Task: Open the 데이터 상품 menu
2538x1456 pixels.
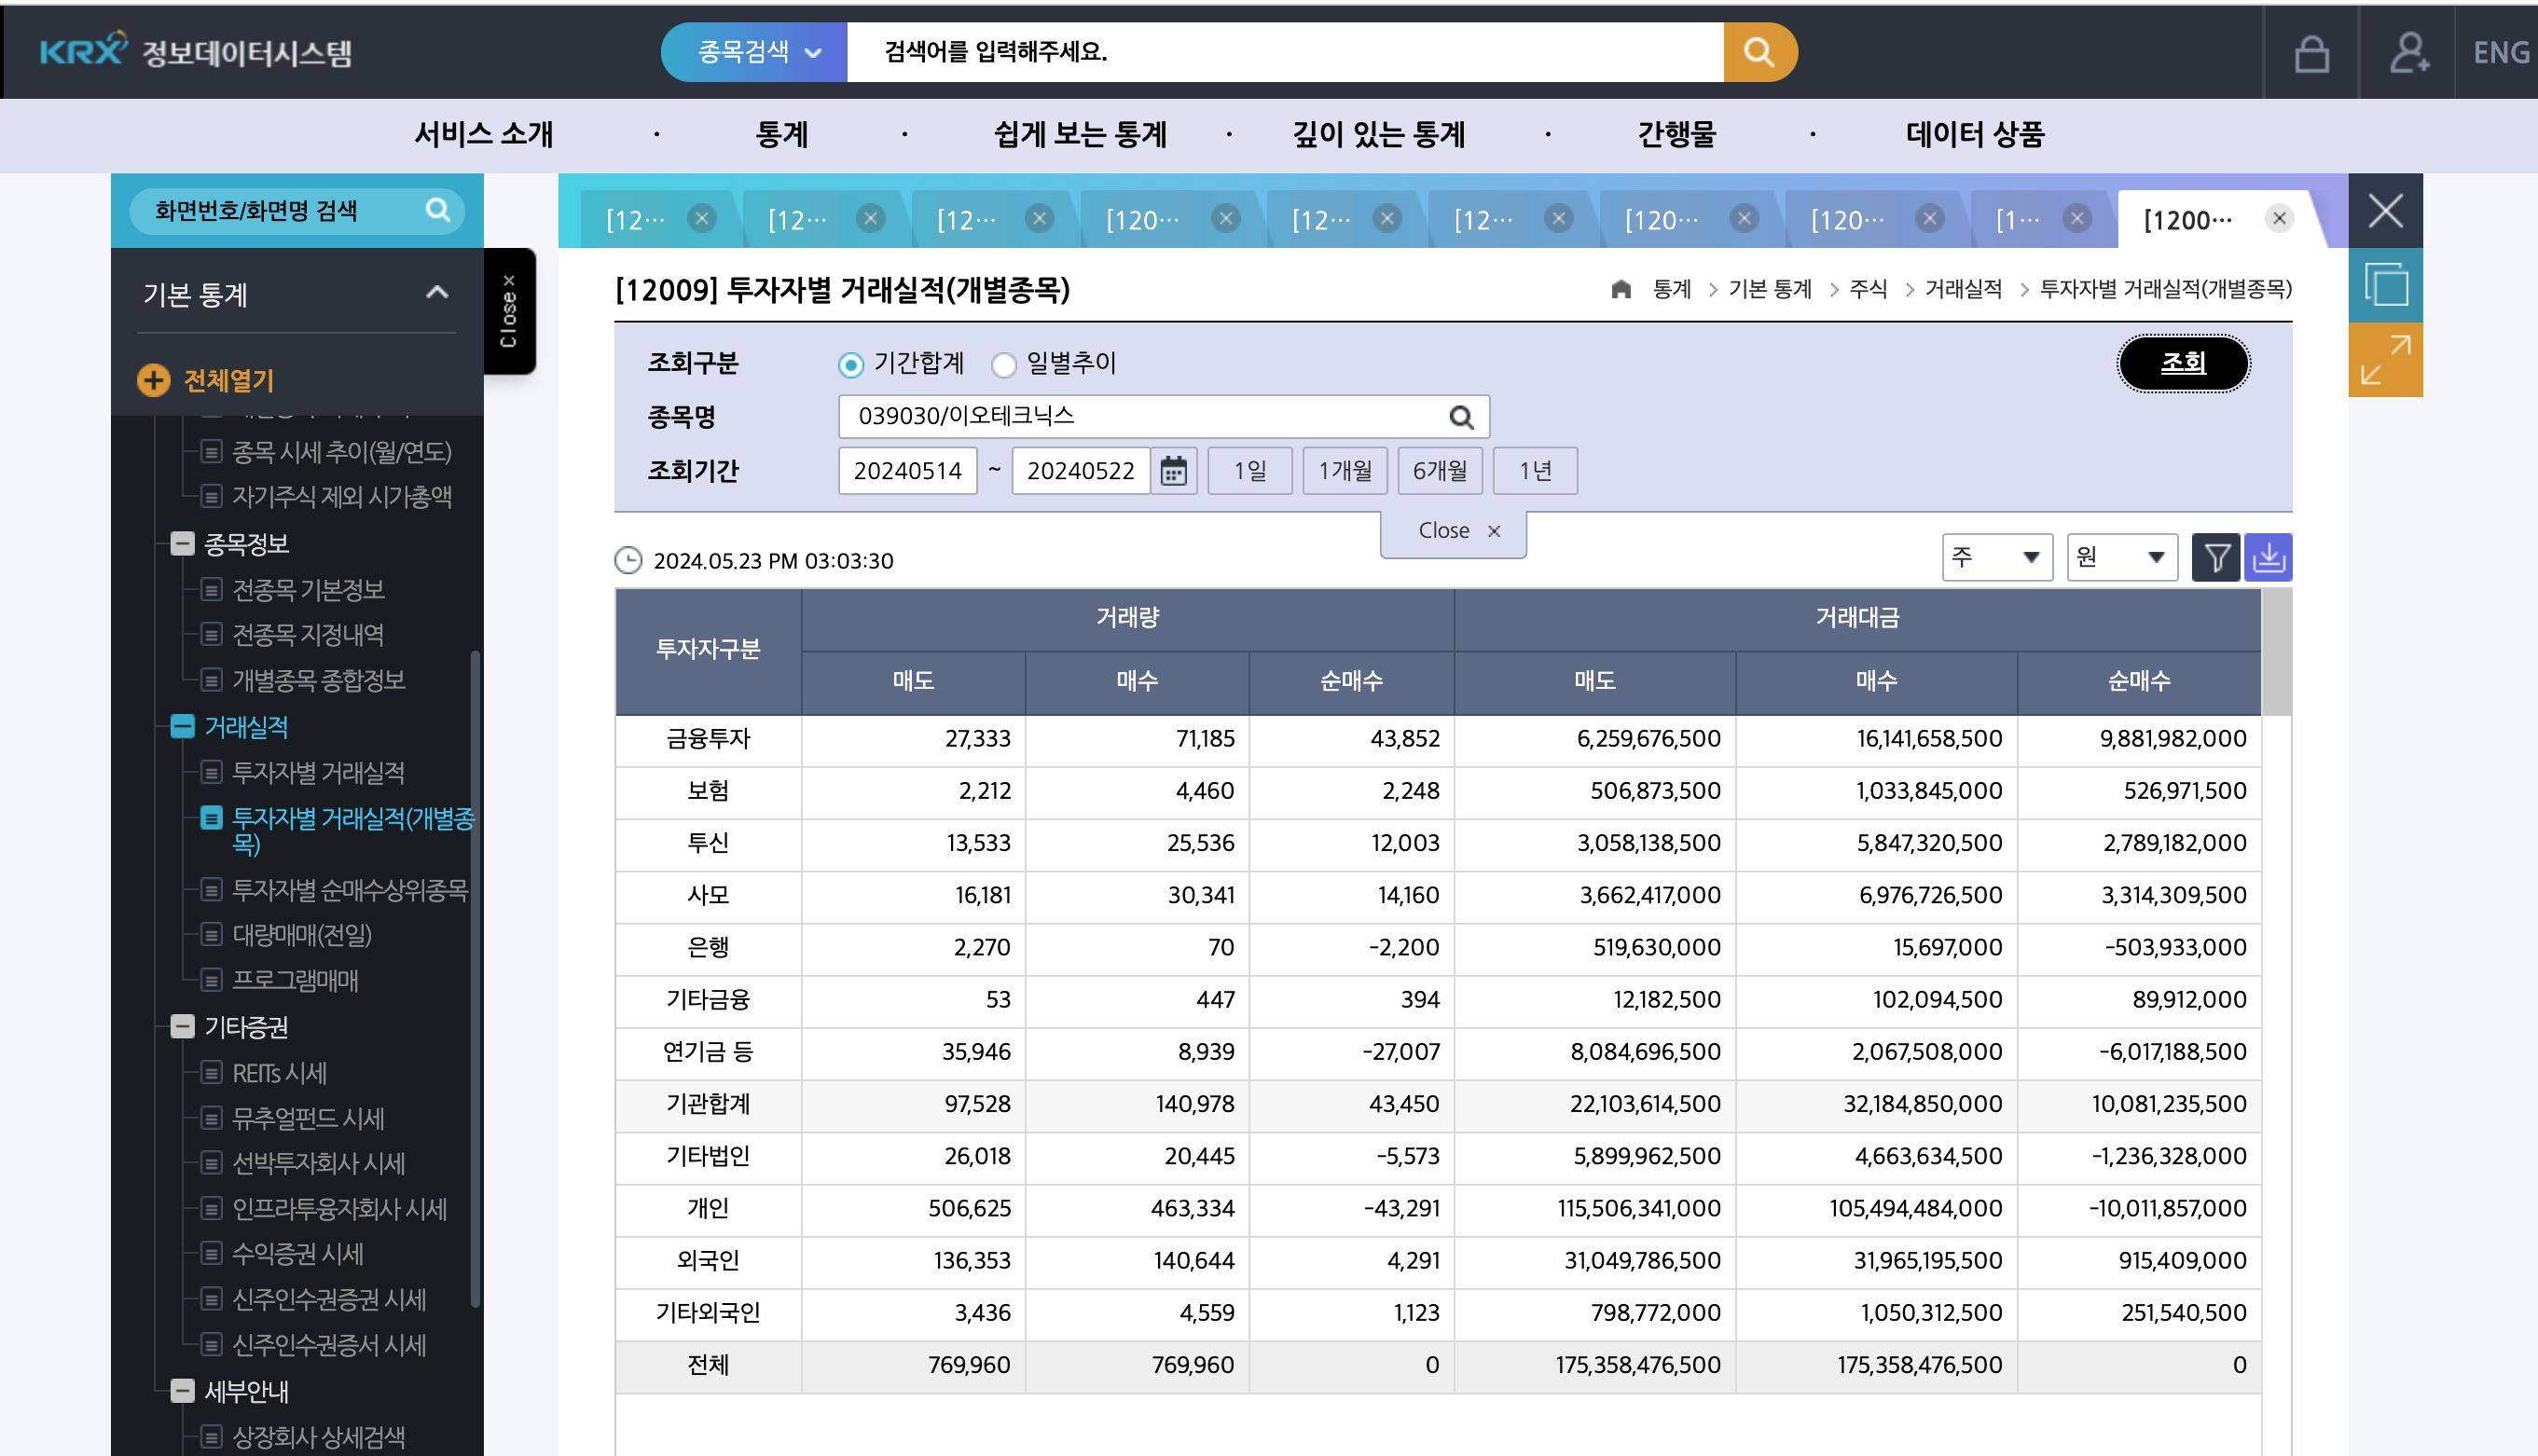Action: pos(1975,135)
